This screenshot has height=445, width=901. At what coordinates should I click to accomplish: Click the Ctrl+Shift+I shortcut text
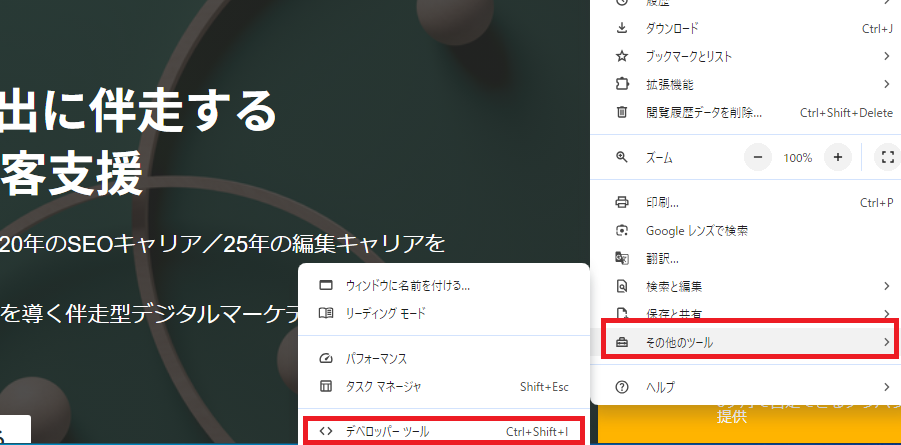pyautogui.click(x=537, y=431)
